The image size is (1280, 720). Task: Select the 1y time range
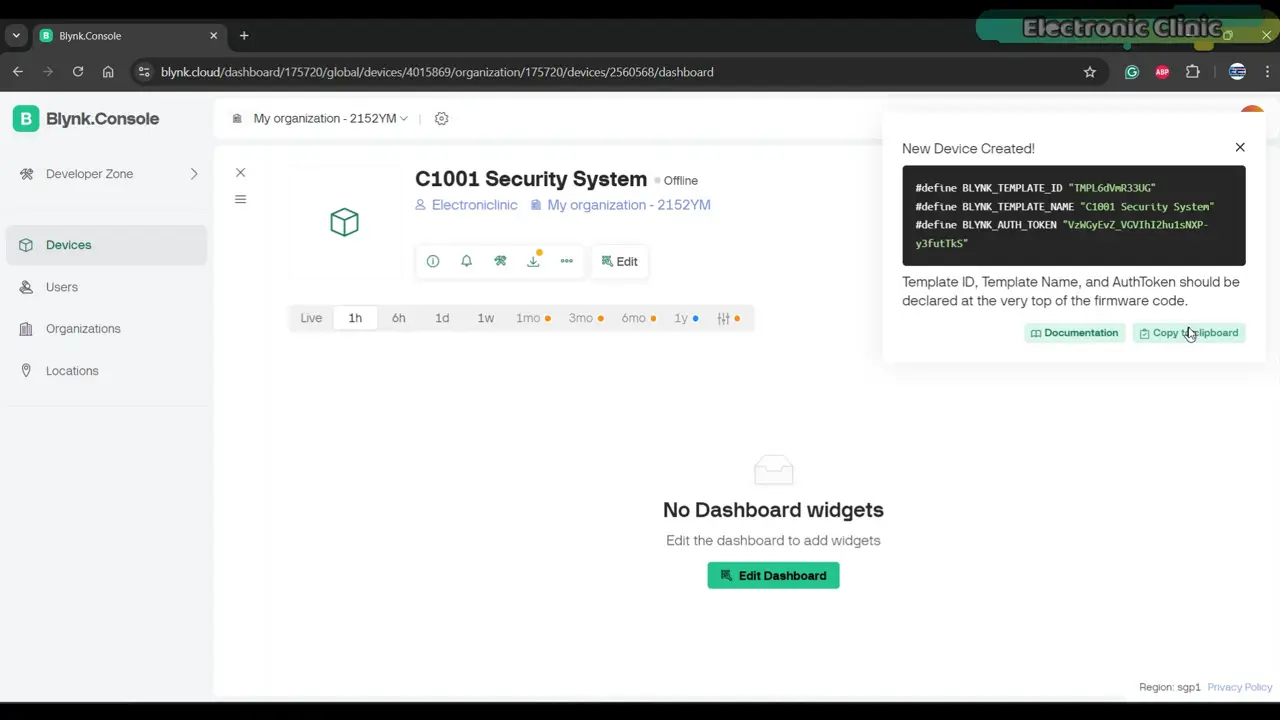[686, 318]
